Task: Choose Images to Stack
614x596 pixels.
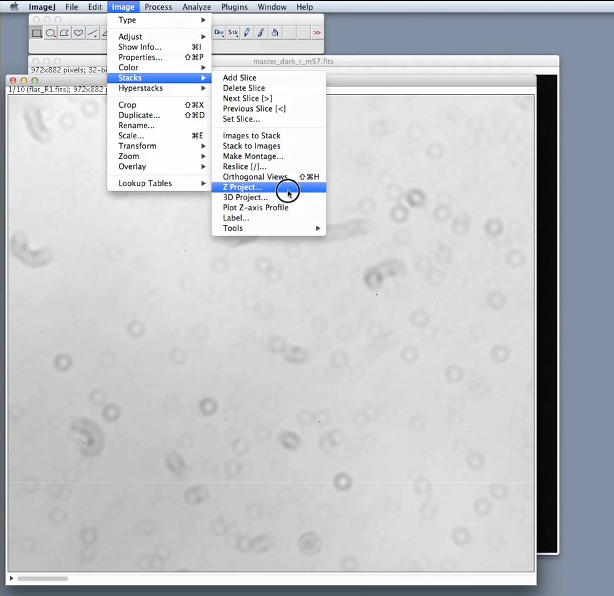Action: click(269, 135)
